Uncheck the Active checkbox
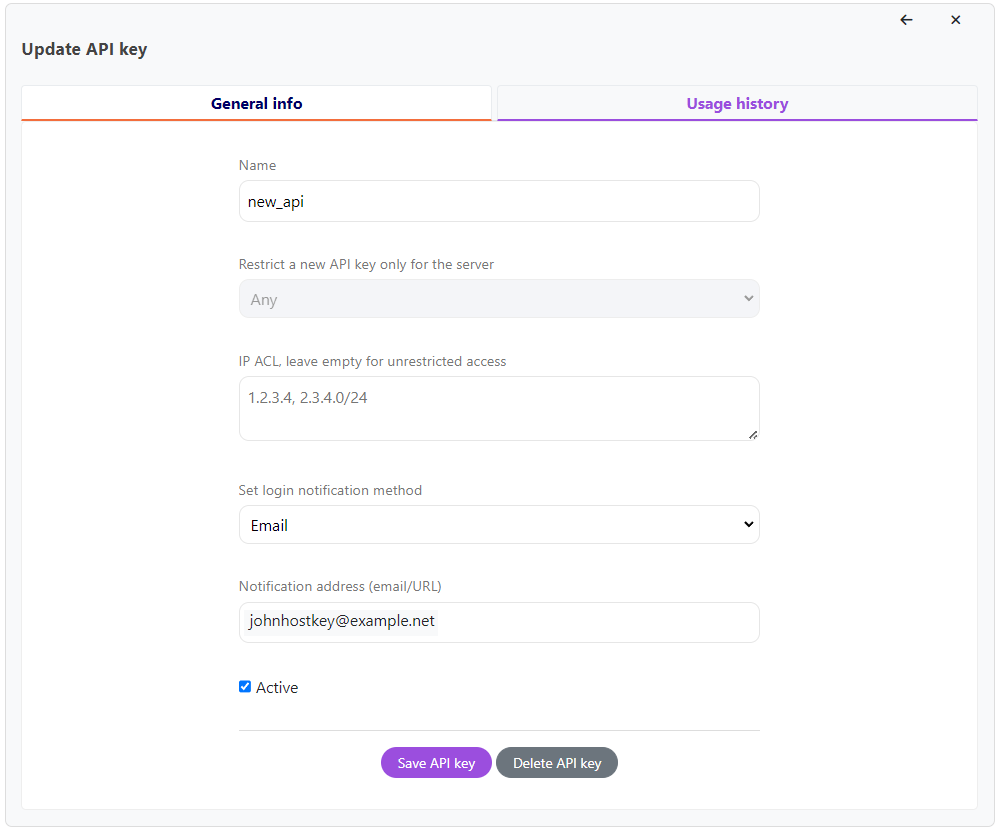 (x=245, y=687)
